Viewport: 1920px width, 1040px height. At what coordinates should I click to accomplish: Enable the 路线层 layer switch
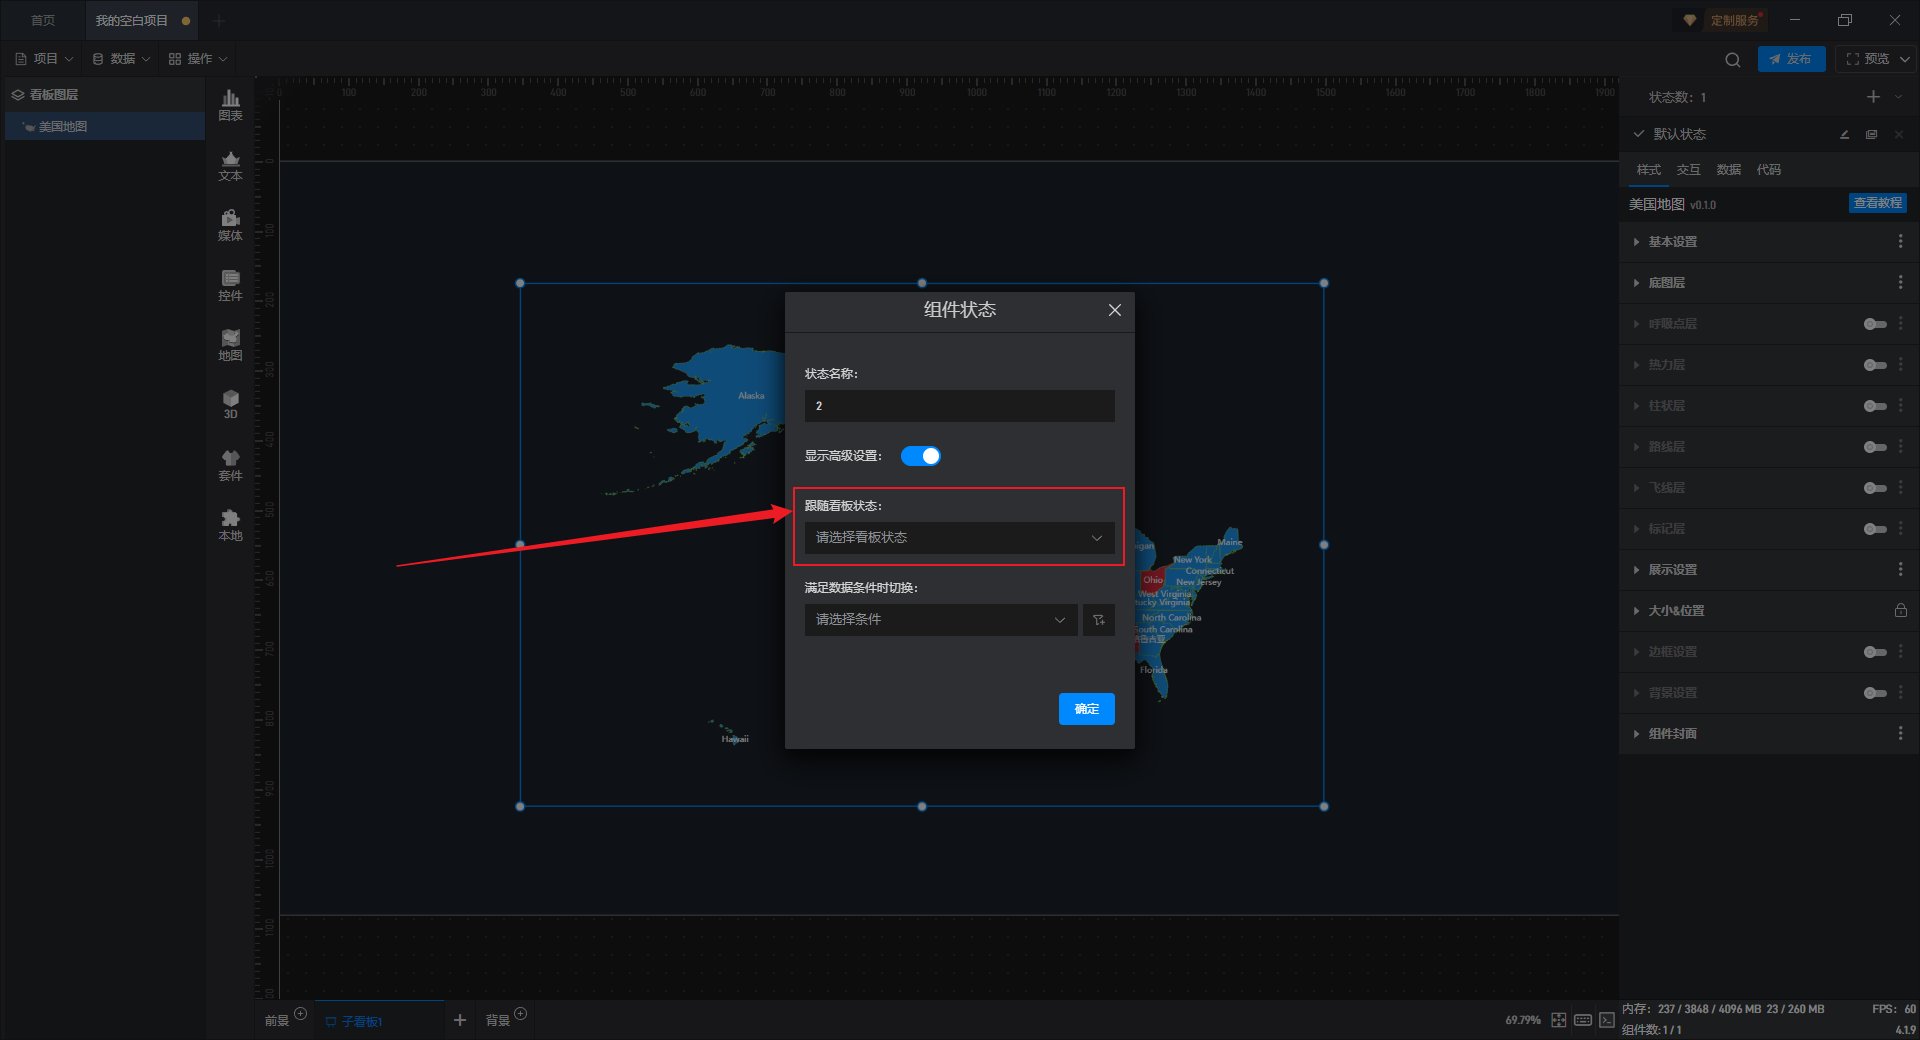click(x=1875, y=447)
